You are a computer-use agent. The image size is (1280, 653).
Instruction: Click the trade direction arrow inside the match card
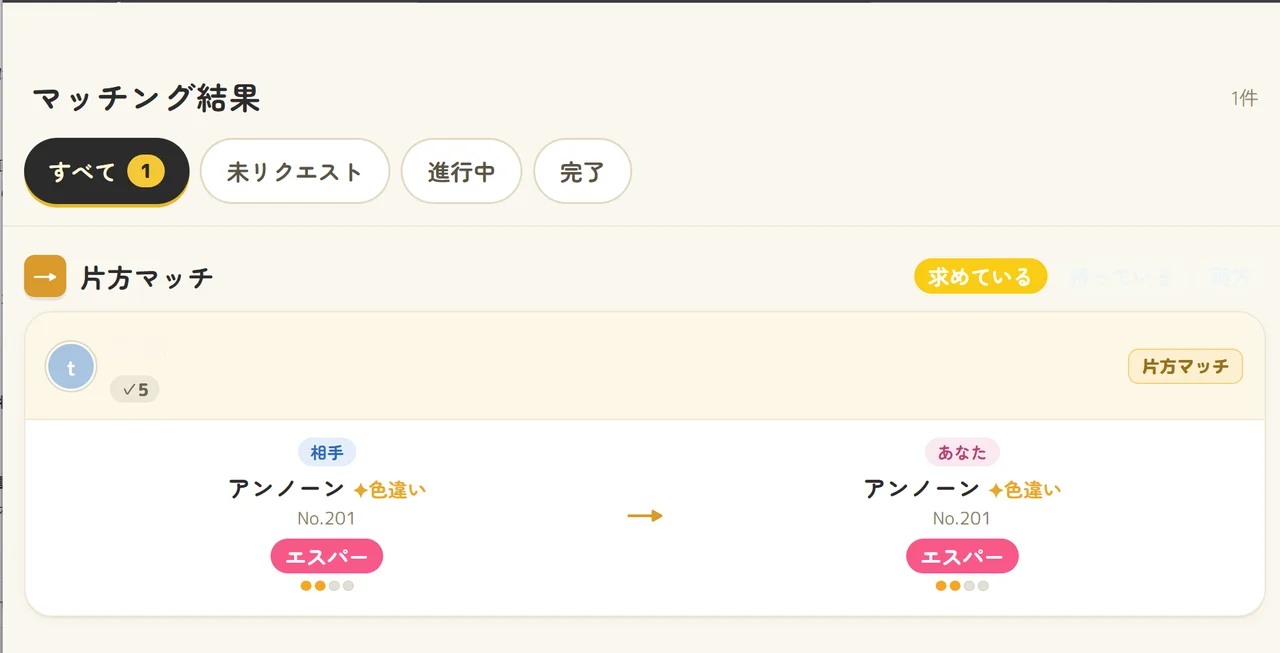tap(644, 516)
